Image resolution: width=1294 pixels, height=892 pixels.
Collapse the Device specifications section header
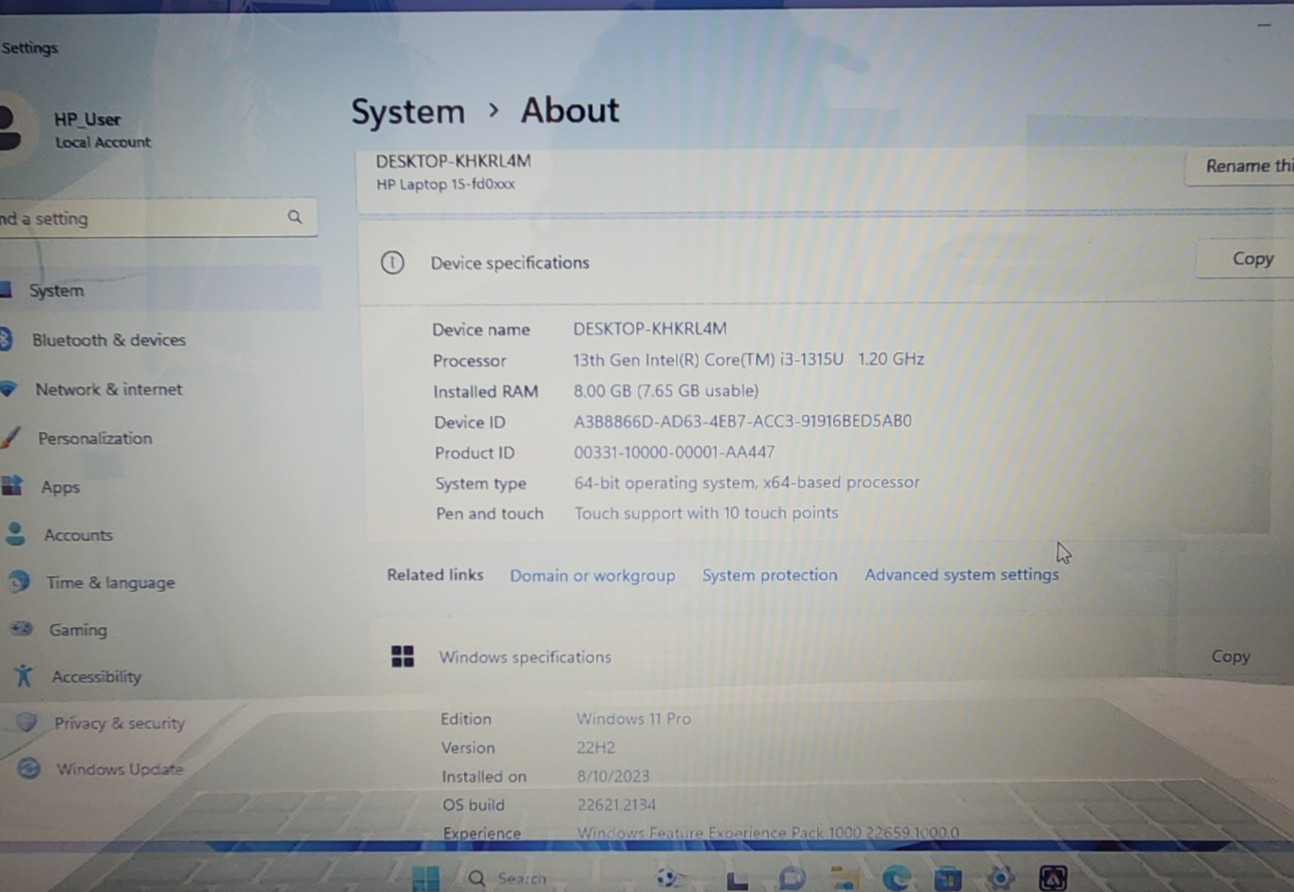tap(826, 263)
